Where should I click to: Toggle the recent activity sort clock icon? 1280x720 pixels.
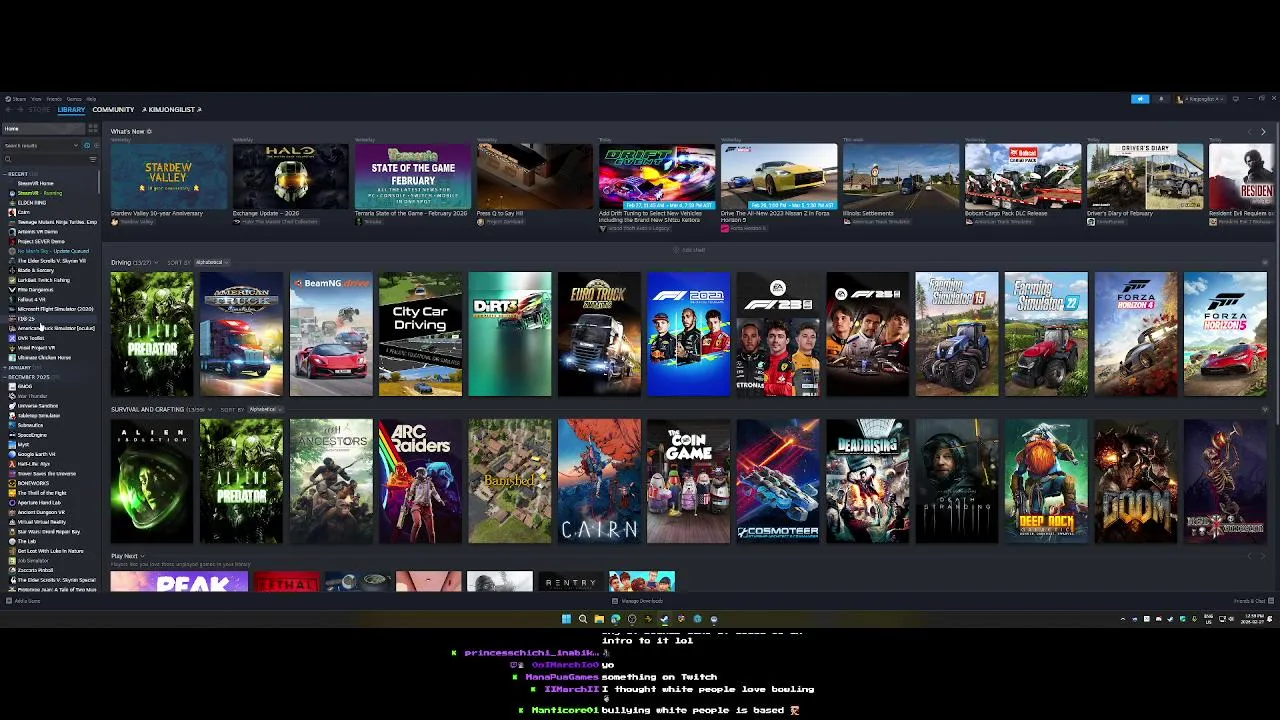(87, 146)
